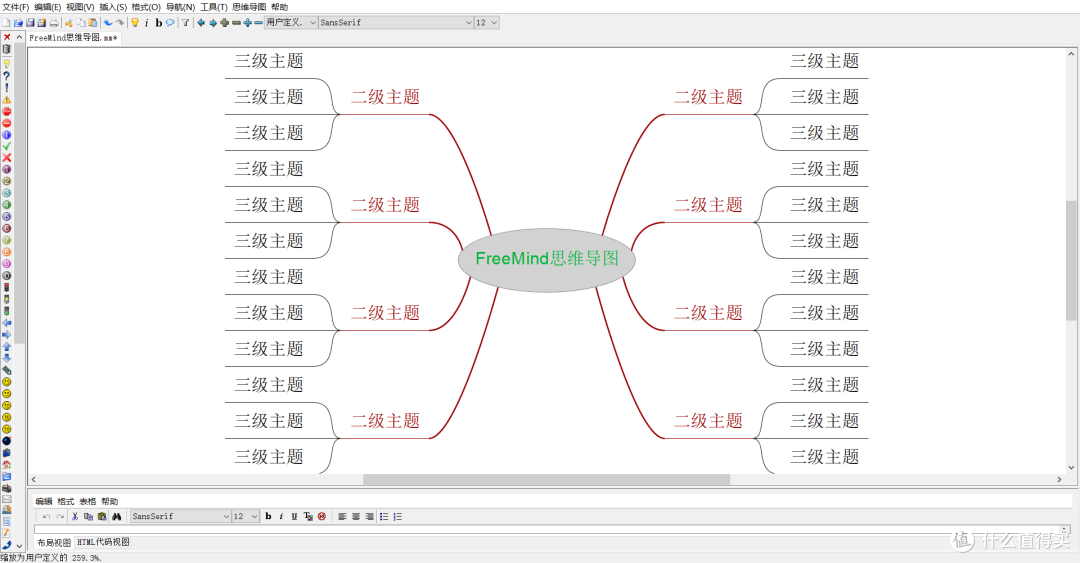1080x563 pixels.
Task: Toggle italic 'i' in the top toolbar
Action: pyautogui.click(x=147, y=23)
